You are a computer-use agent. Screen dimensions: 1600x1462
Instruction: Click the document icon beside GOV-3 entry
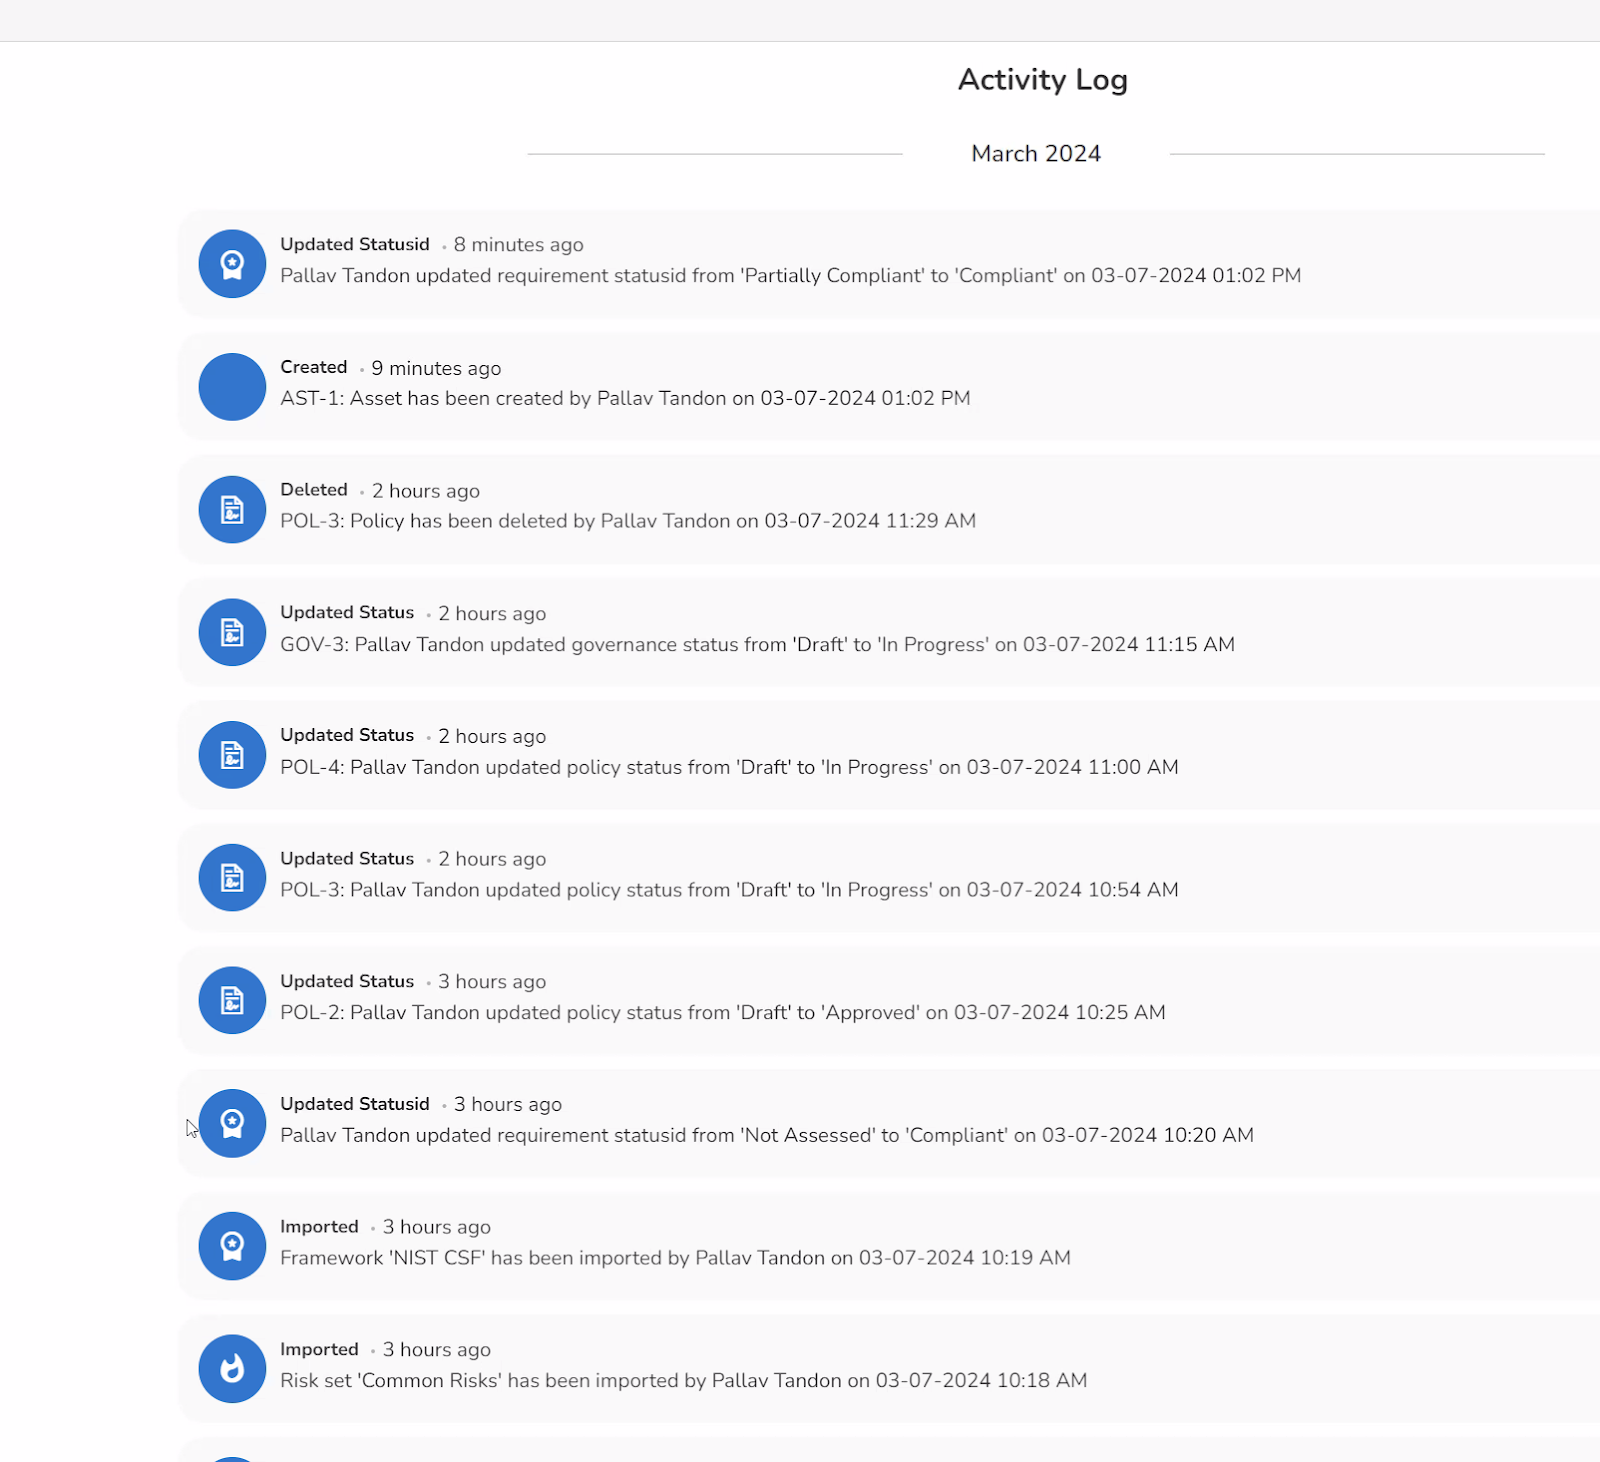pos(232,632)
